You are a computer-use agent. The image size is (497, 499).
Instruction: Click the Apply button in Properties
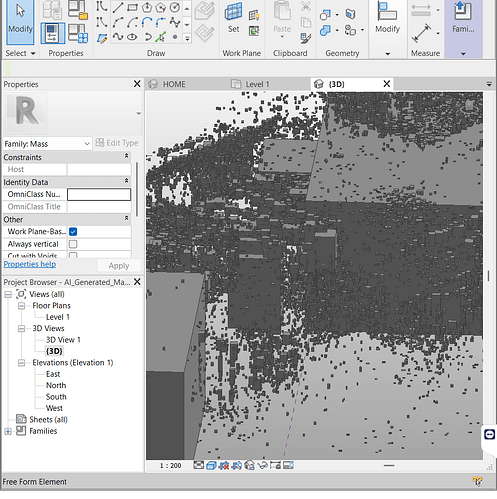click(119, 266)
